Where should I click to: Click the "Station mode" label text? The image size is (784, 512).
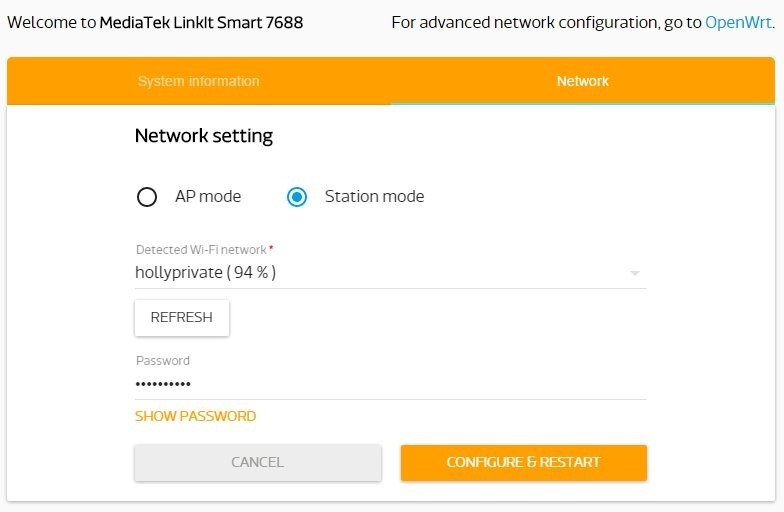point(374,197)
